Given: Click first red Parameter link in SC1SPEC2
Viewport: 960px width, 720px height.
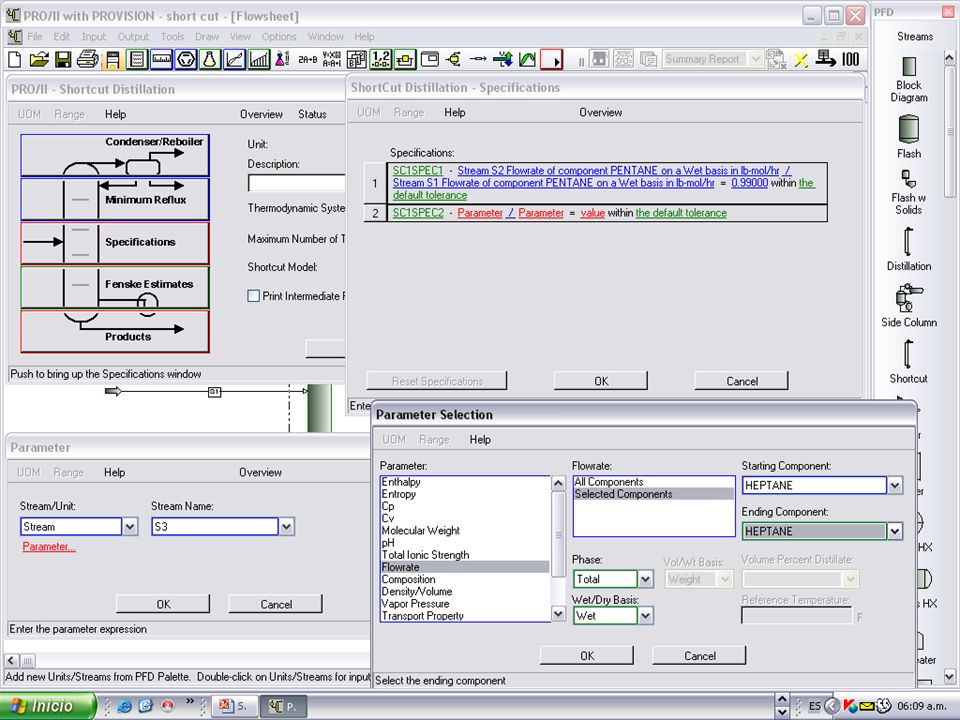Looking at the screenshot, I should pos(479,213).
